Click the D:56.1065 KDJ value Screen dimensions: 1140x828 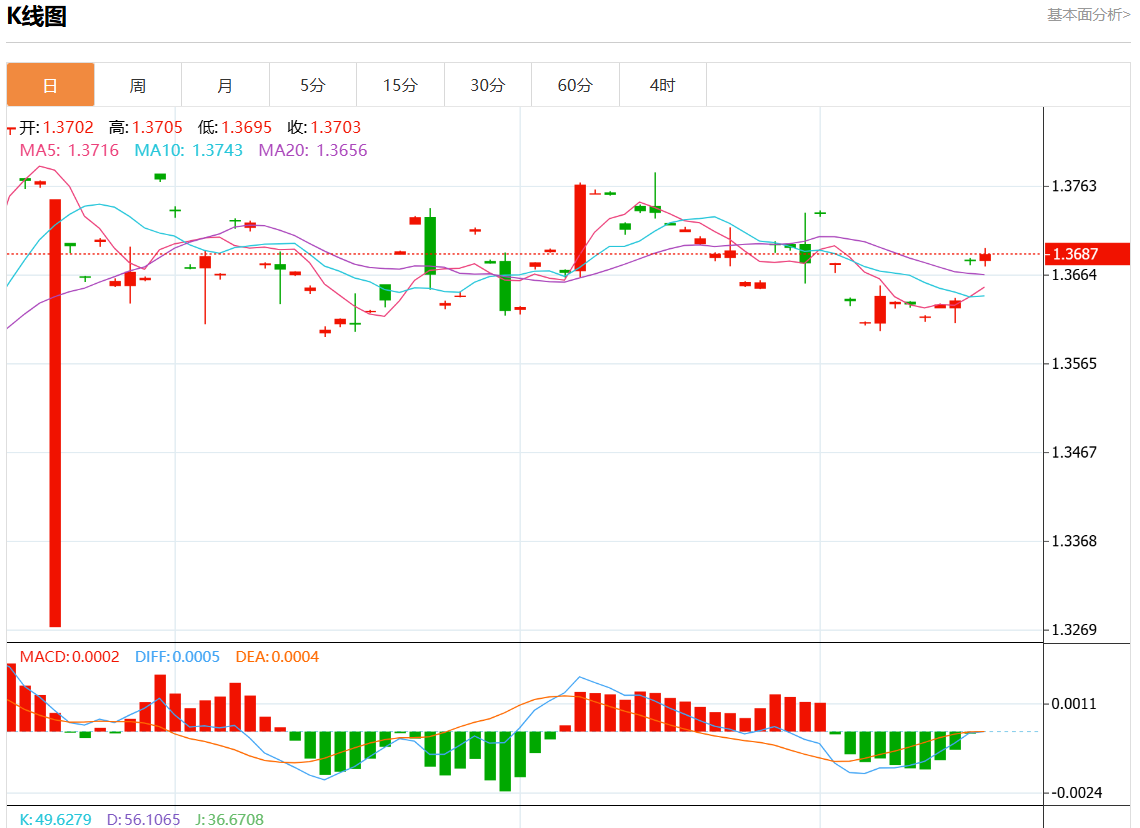(x=143, y=819)
